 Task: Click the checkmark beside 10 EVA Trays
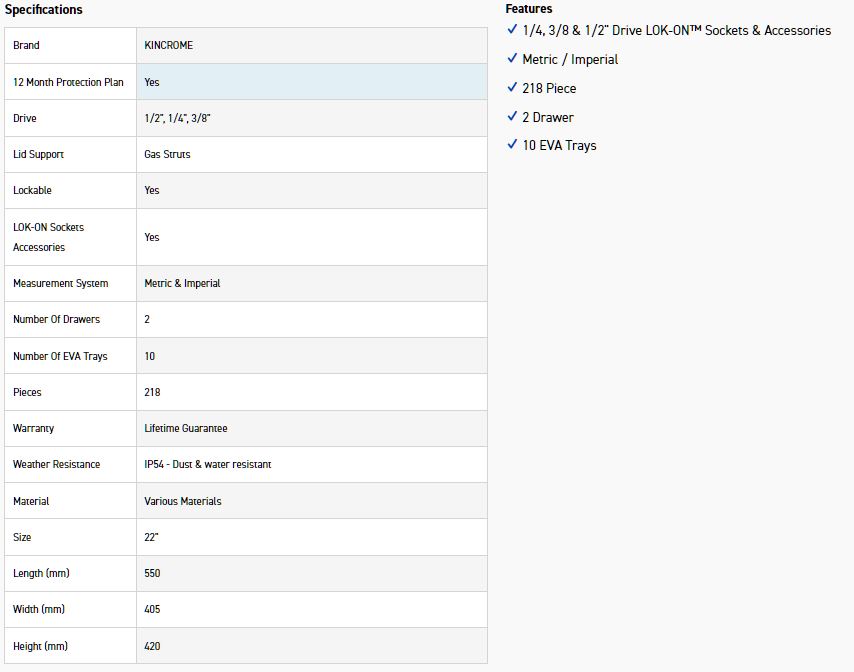click(512, 145)
